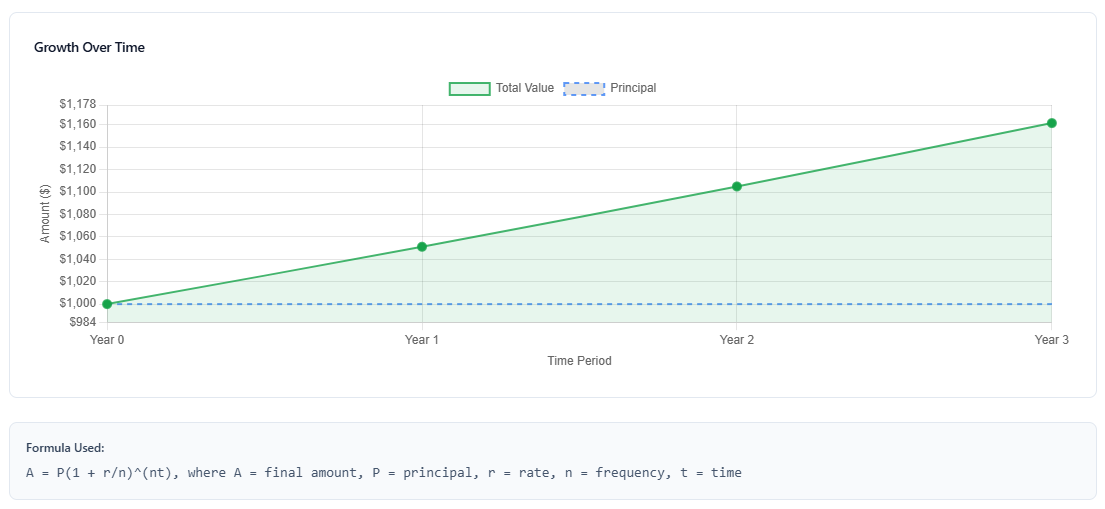The image size is (1105, 509).
Task: Toggle the Principal legend item
Action: 610,89
